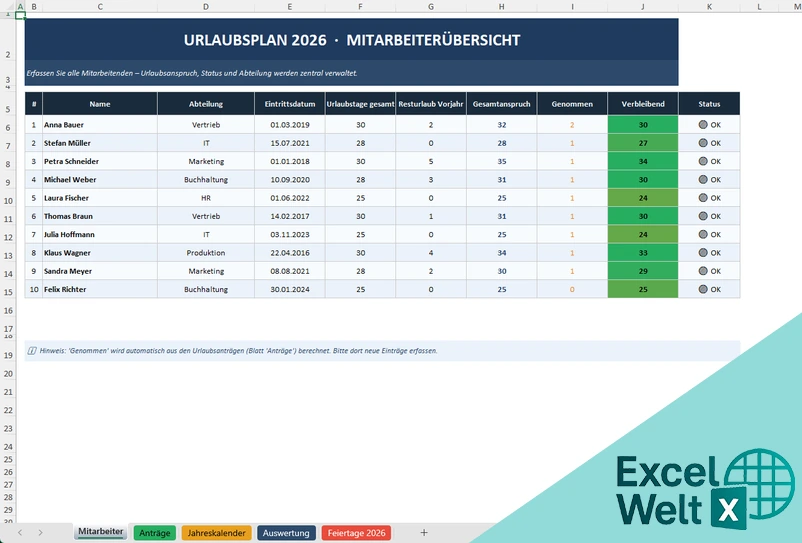Click status indicator circle for Sandra Meyer
The image size is (802, 543).
(703, 270)
